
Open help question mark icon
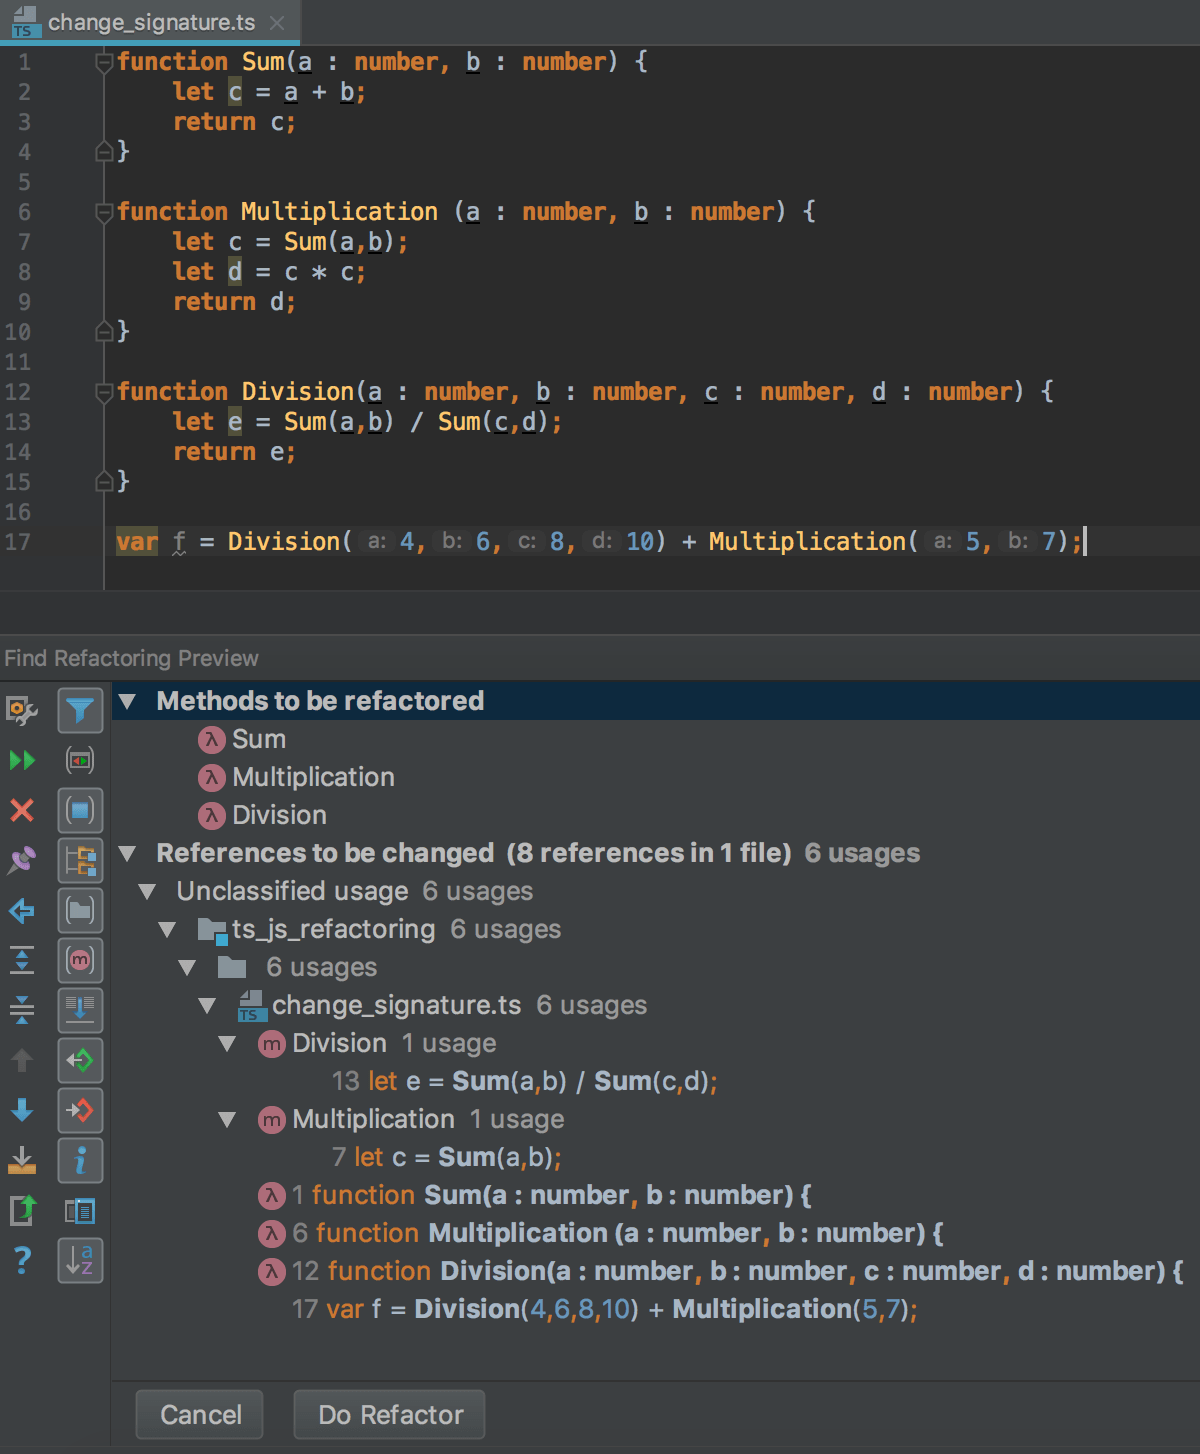click(22, 1260)
